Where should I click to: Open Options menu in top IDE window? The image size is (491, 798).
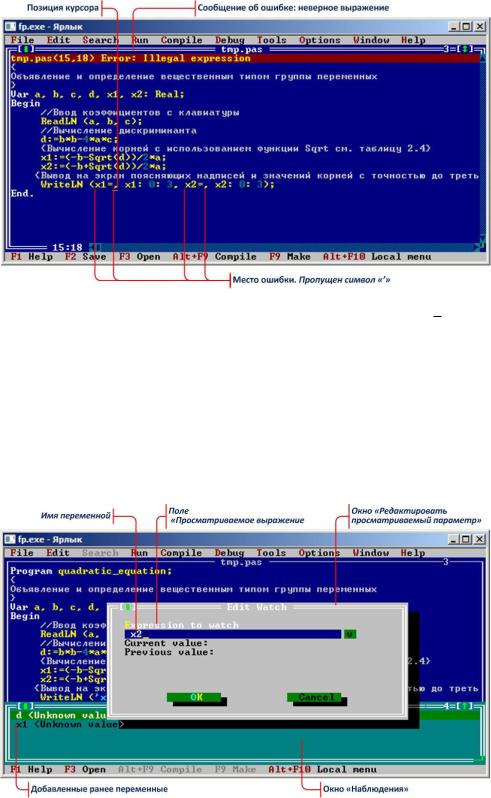(320, 40)
